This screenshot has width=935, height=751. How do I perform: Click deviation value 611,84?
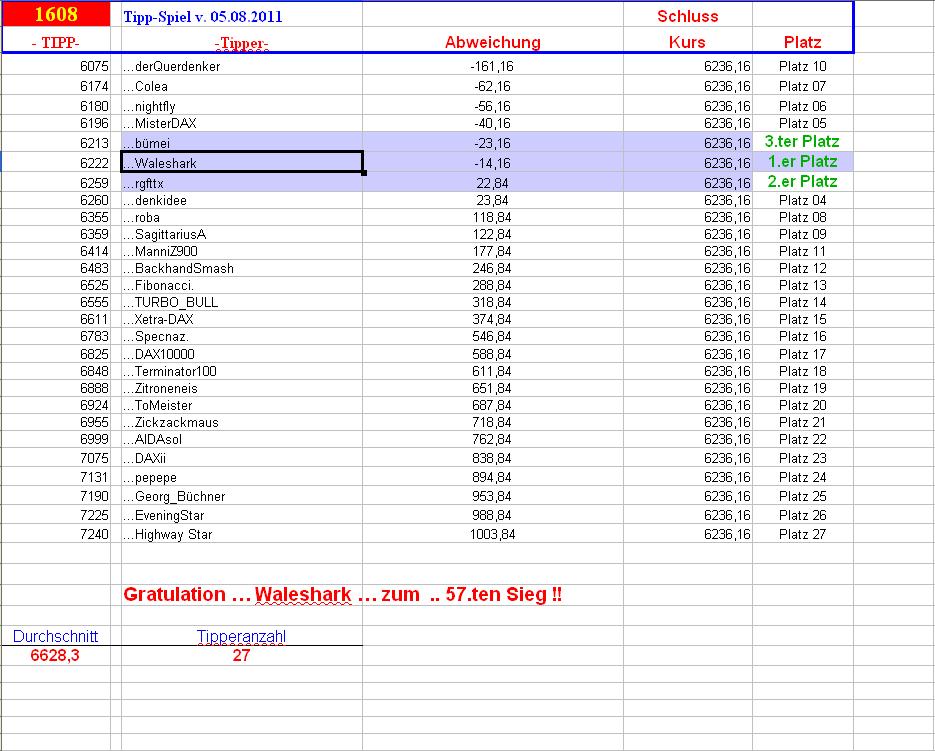(x=493, y=372)
